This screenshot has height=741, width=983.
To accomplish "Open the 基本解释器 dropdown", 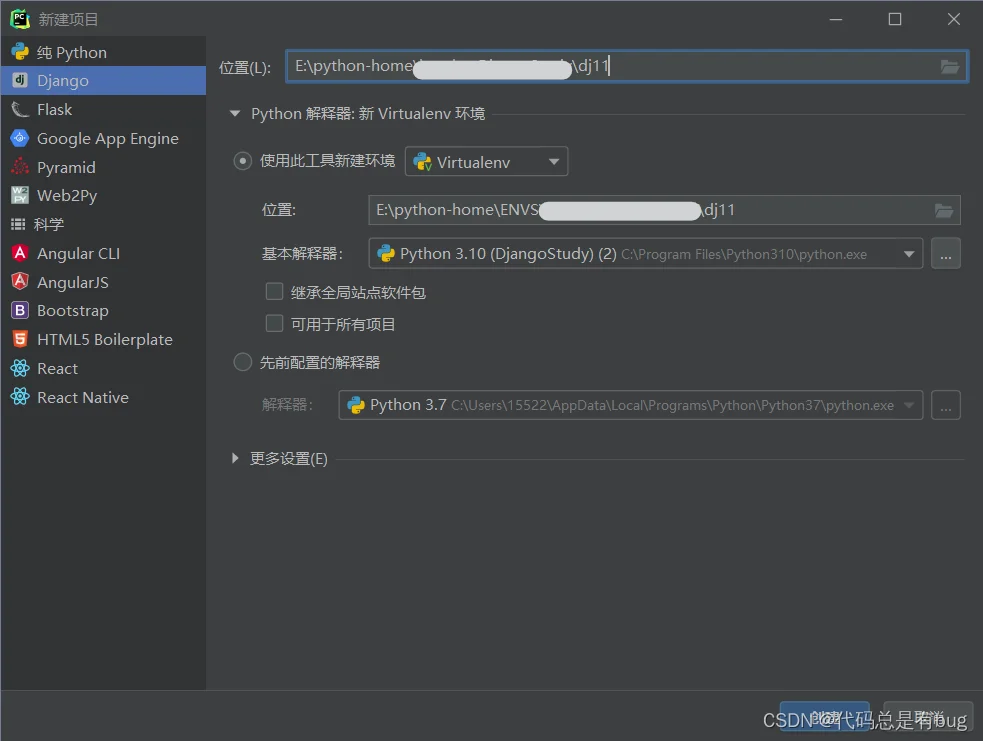I will [x=646, y=254].
